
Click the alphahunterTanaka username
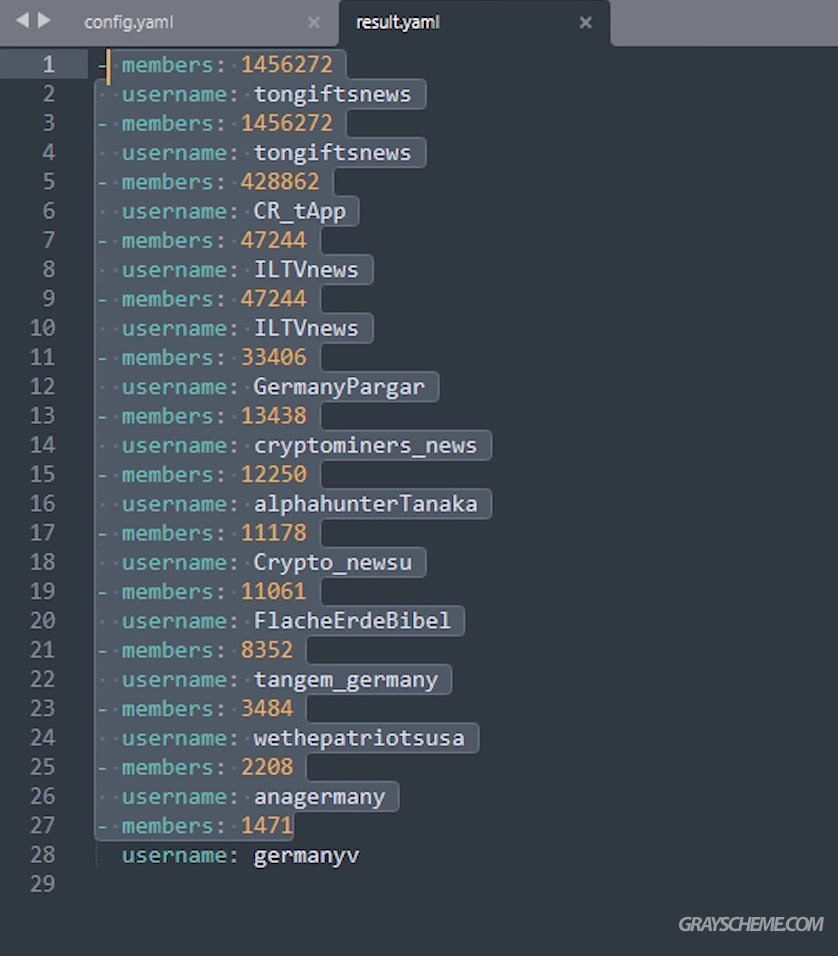365,504
